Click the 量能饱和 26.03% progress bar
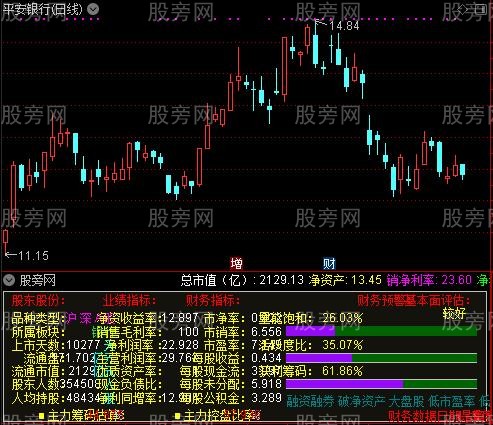Screen dimensions: 493x425 [x=381, y=331]
